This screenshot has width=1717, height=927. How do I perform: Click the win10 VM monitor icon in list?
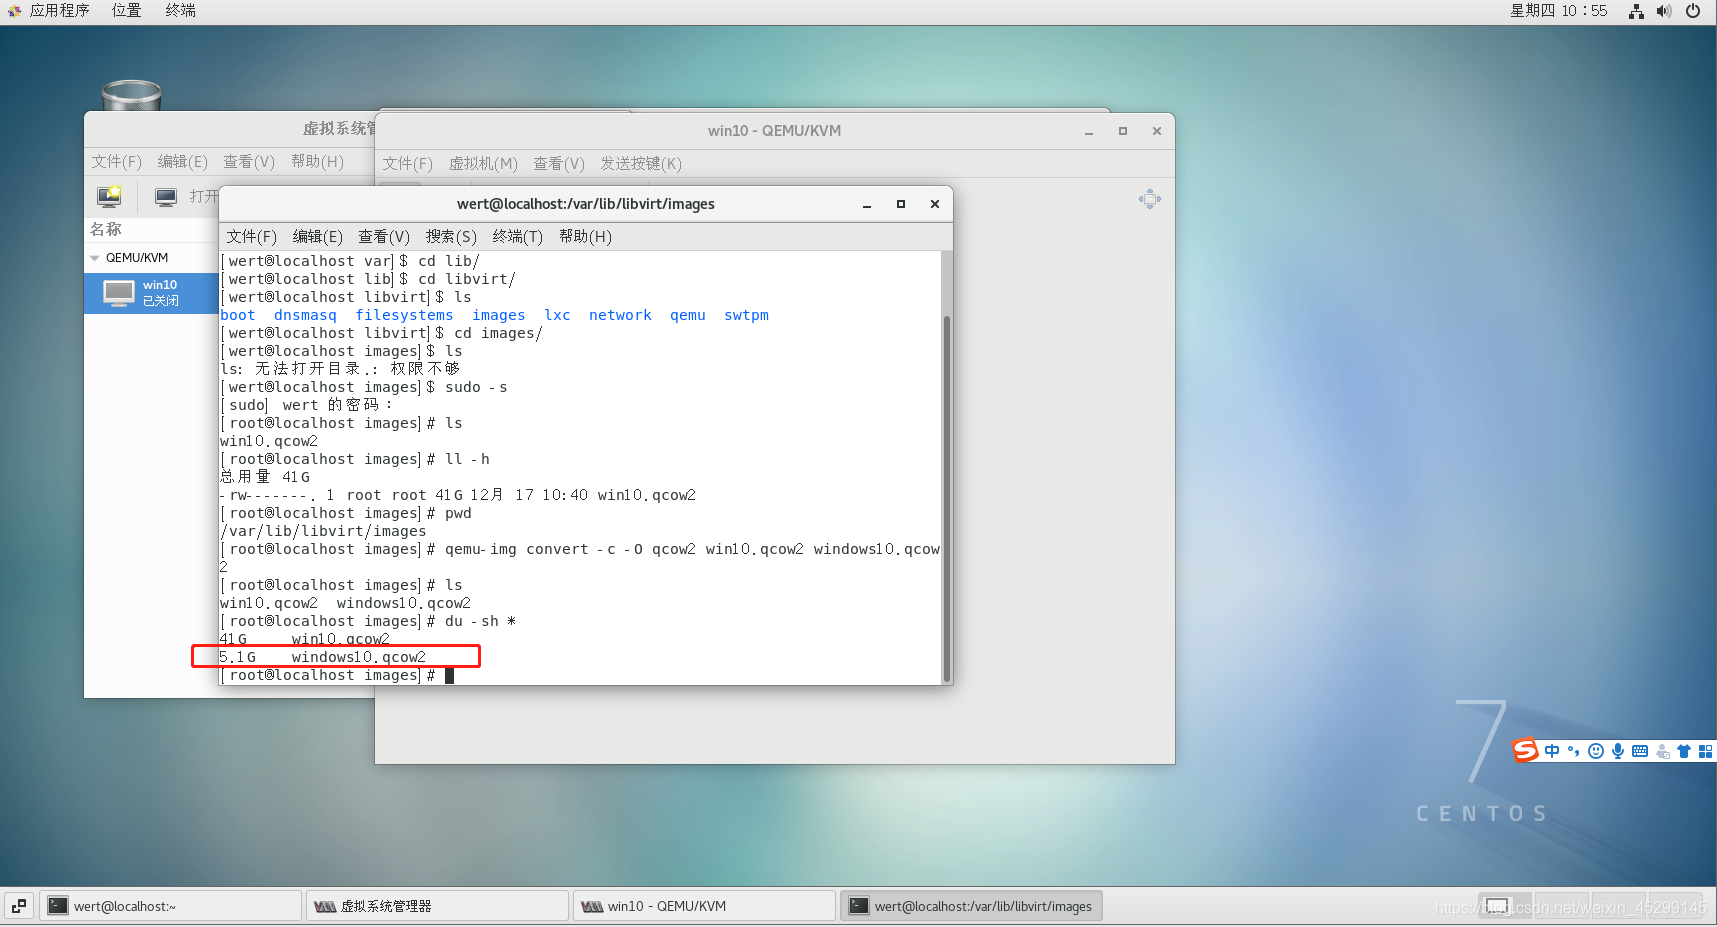[x=119, y=293]
